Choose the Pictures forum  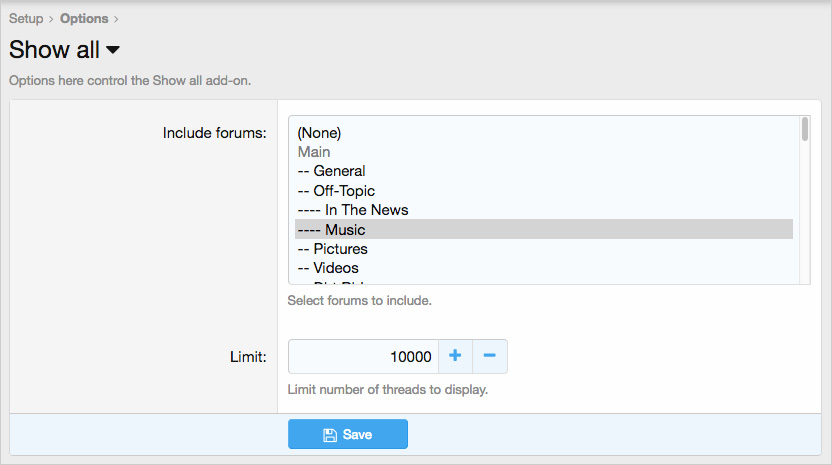pyautogui.click(x=333, y=249)
